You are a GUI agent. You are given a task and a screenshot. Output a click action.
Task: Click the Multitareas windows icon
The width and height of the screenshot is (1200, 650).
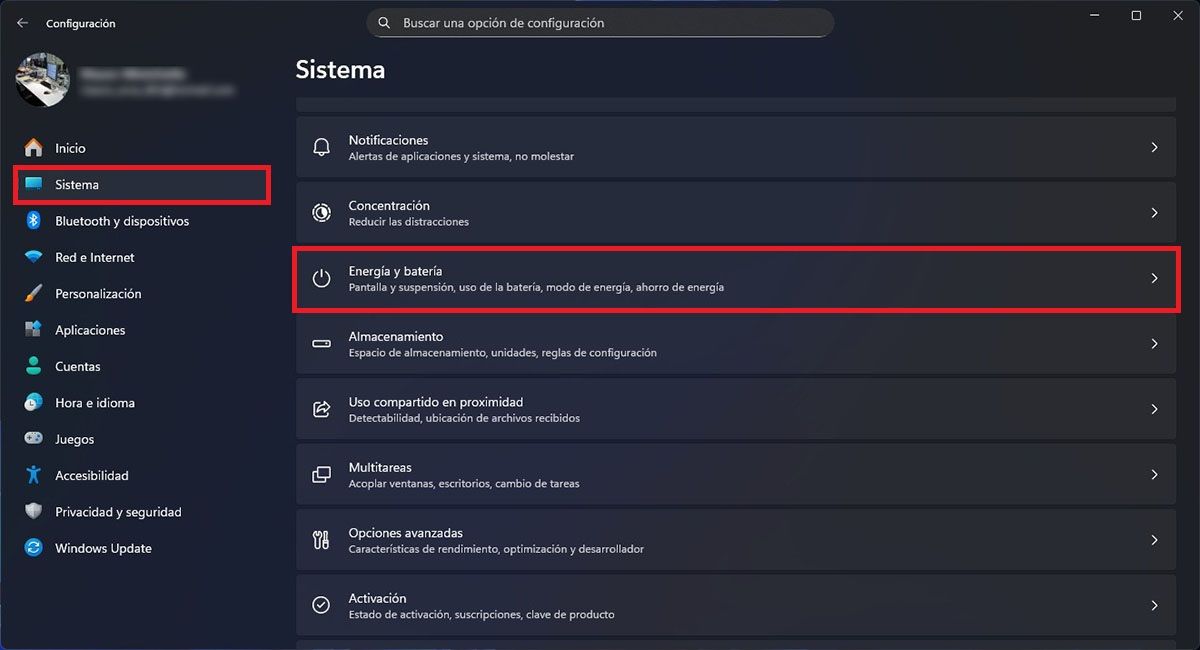pos(321,474)
